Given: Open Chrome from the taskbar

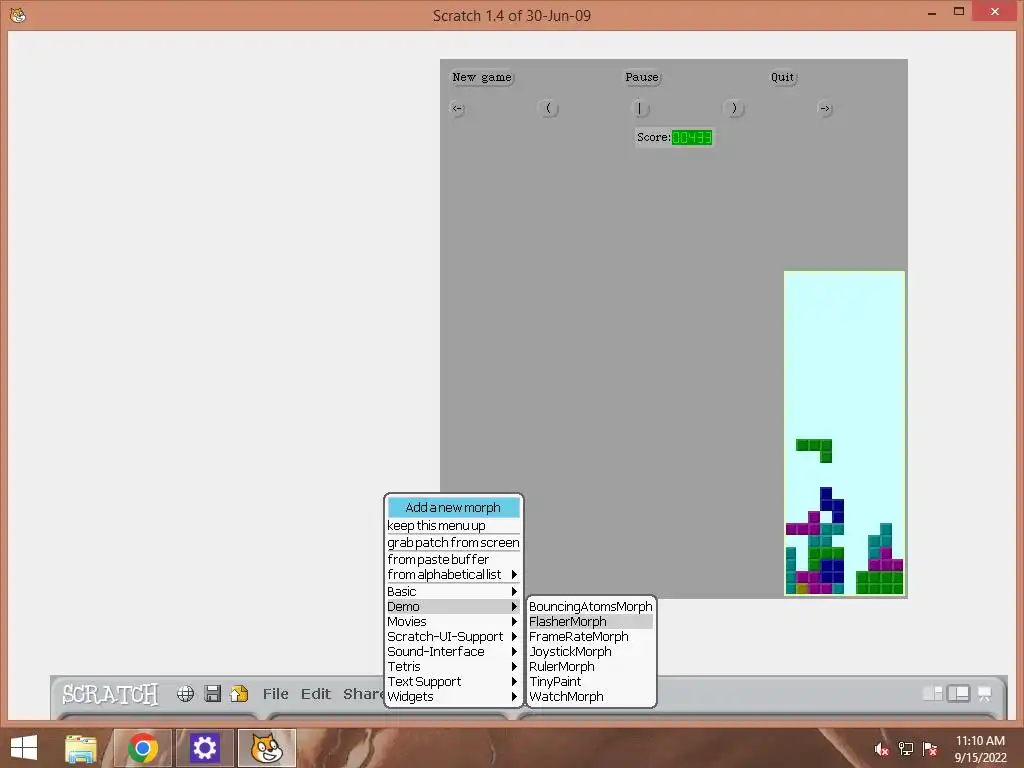Looking at the screenshot, I should pyautogui.click(x=143, y=748).
